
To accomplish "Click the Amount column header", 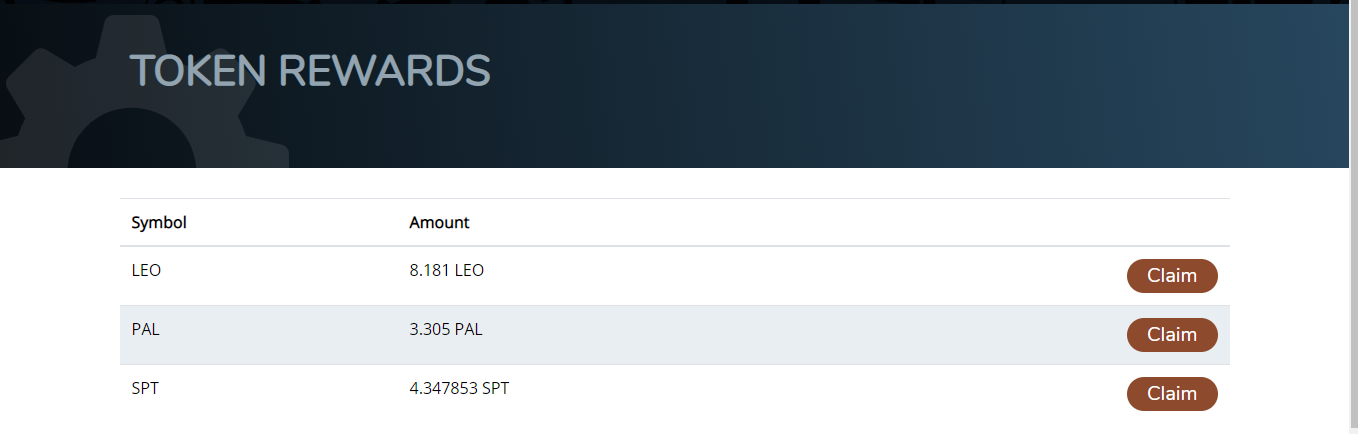I will (439, 222).
